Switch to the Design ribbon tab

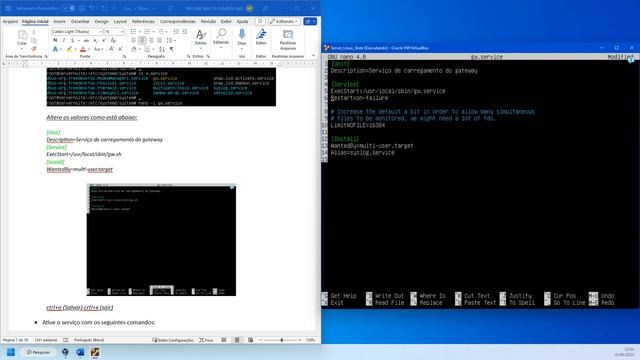tap(102, 21)
